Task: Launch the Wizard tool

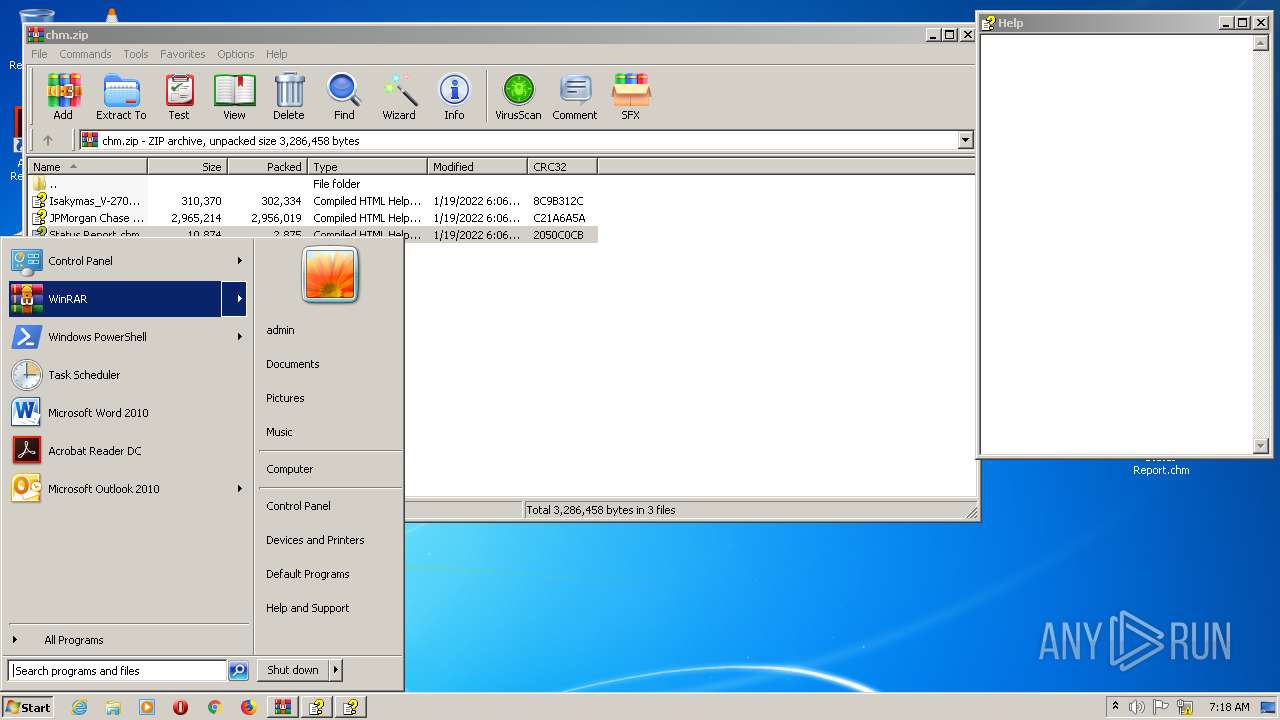Action: (399, 97)
